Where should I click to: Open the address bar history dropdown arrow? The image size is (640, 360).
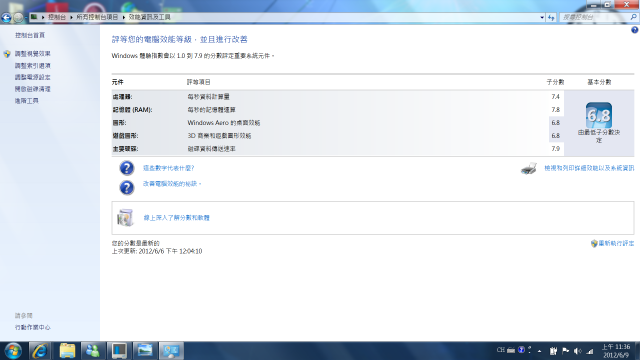pos(542,18)
